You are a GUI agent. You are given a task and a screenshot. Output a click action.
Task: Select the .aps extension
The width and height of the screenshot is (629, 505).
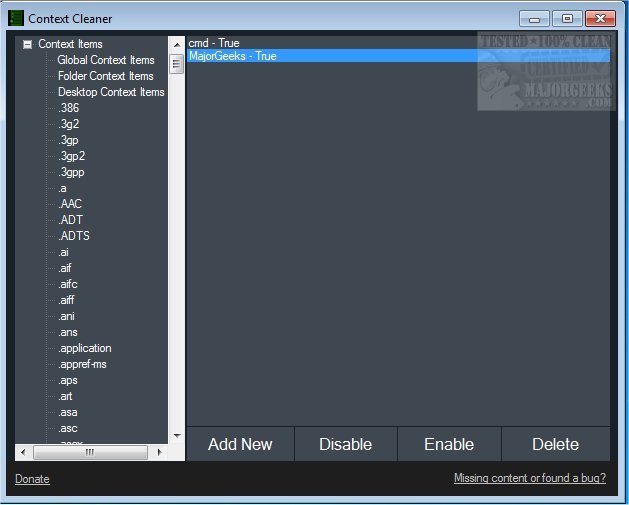pyautogui.click(x=68, y=380)
